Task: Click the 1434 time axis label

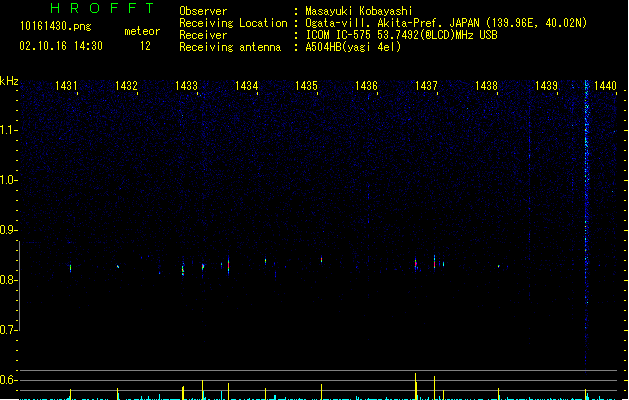Action: (246, 86)
